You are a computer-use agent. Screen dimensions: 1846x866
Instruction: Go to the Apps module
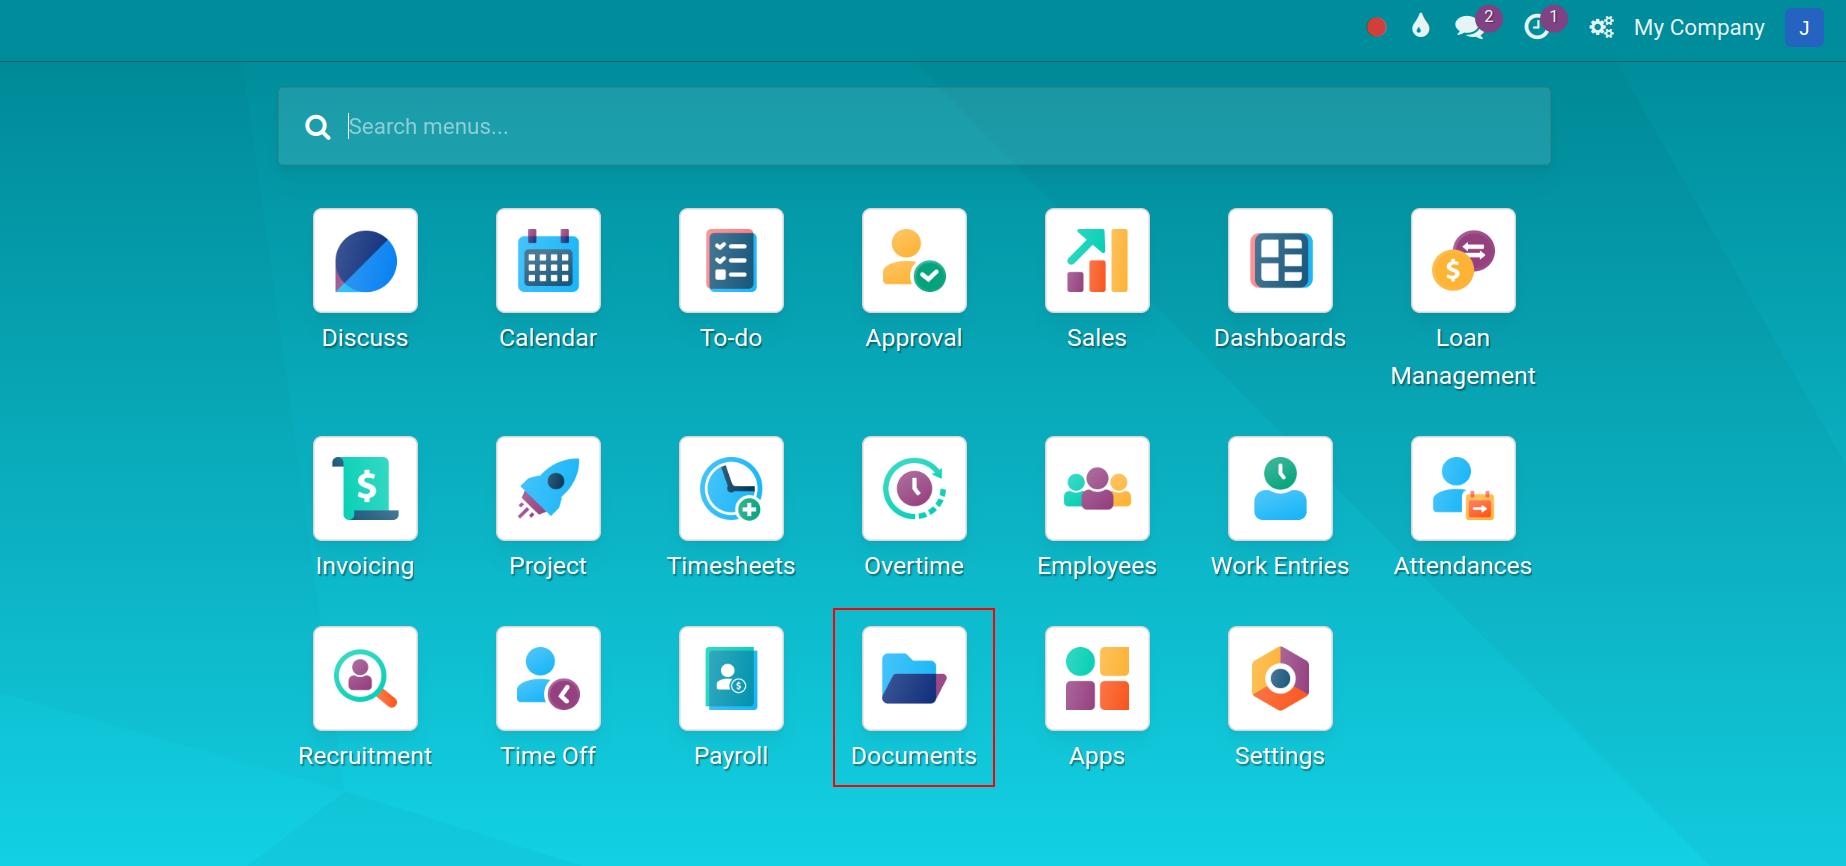click(x=1097, y=679)
